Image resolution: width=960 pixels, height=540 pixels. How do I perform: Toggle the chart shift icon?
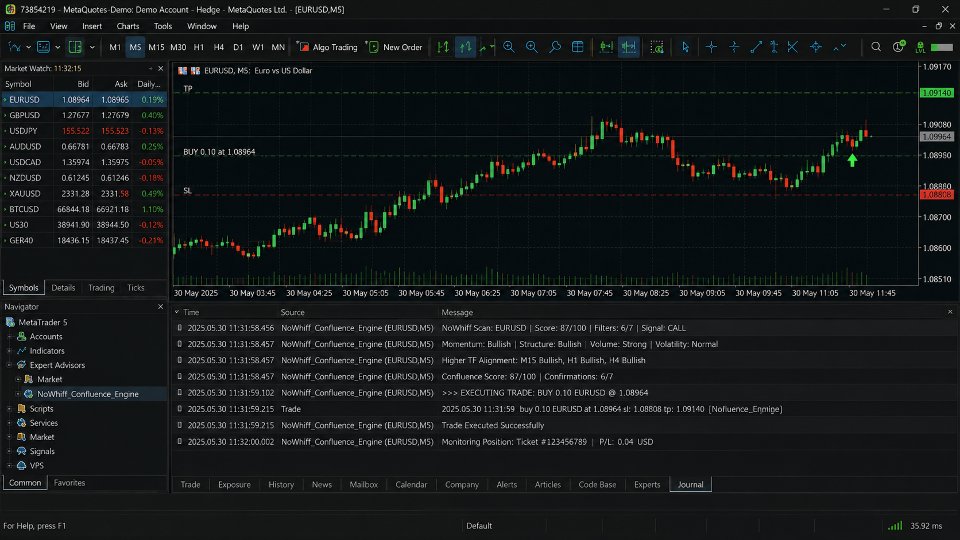point(629,47)
